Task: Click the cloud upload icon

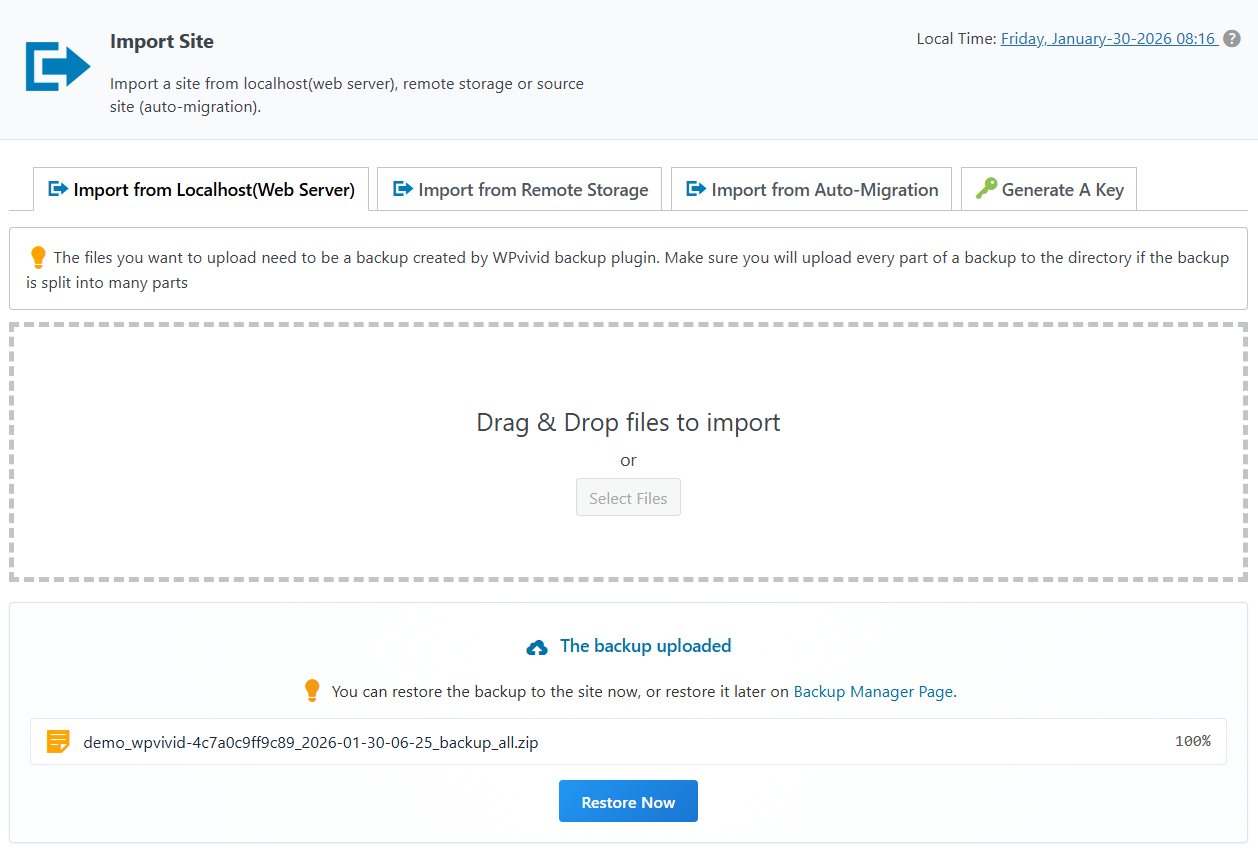Action: [x=537, y=648]
